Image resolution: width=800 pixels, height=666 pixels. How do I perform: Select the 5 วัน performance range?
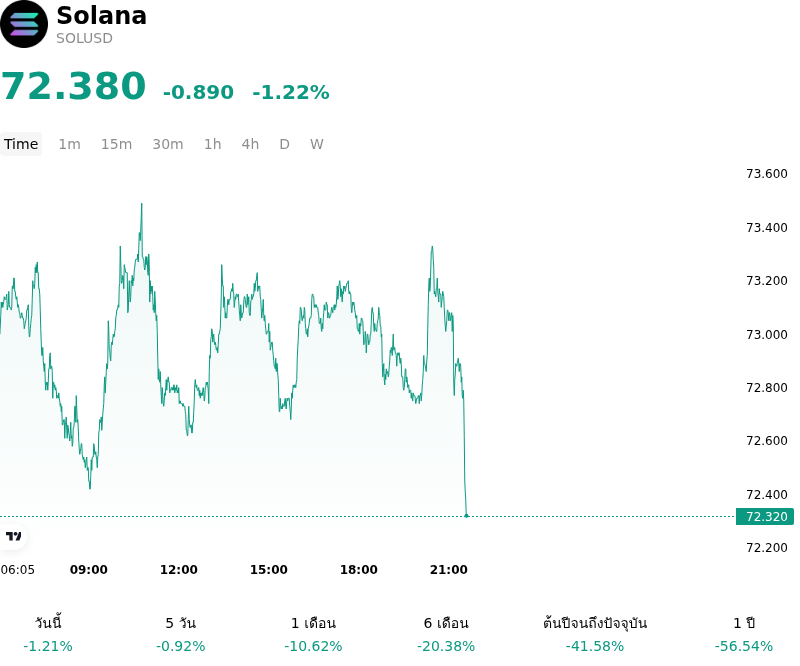click(x=181, y=634)
